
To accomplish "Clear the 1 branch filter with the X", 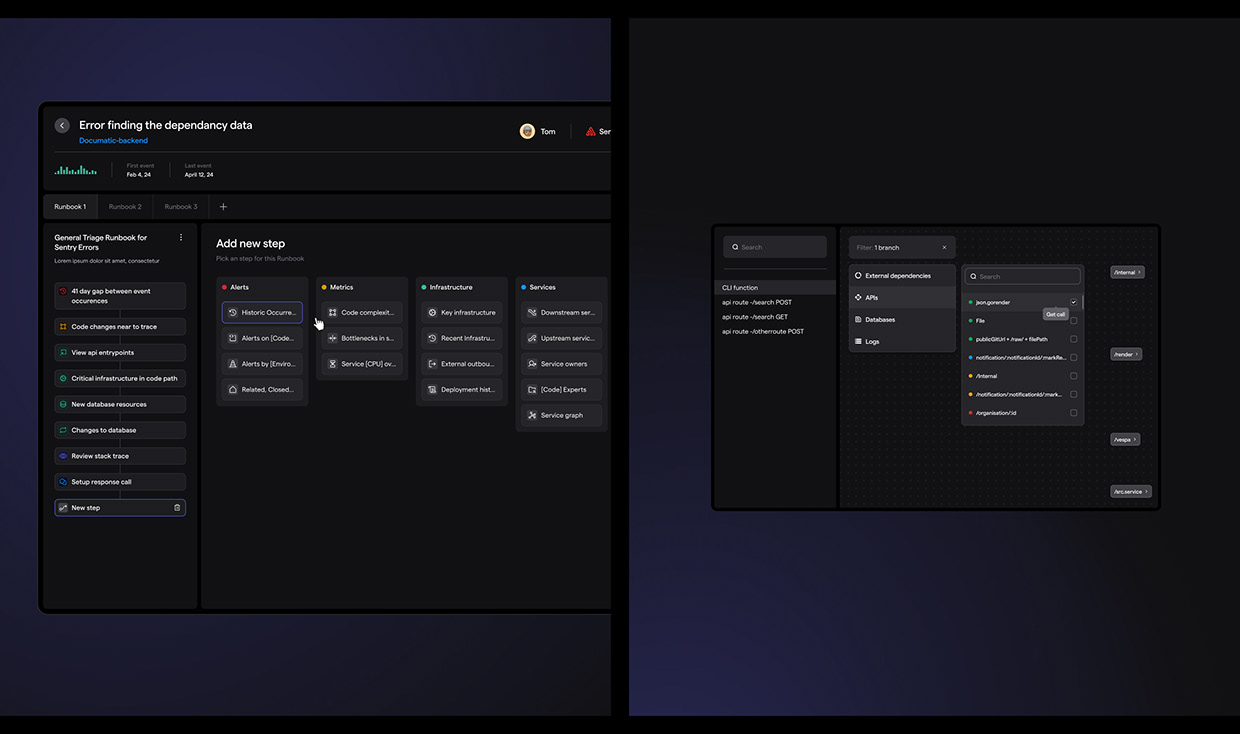I will pyautogui.click(x=944, y=248).
